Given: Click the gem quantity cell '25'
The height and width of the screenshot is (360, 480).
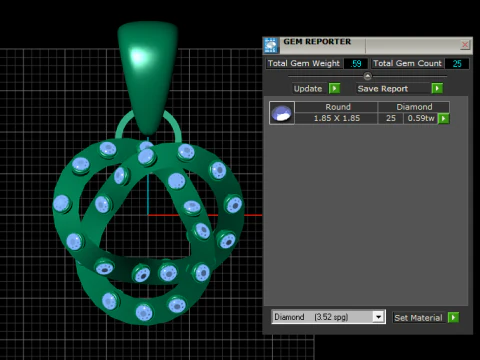Looking at the screenshot, I should [x=391, y=118].
